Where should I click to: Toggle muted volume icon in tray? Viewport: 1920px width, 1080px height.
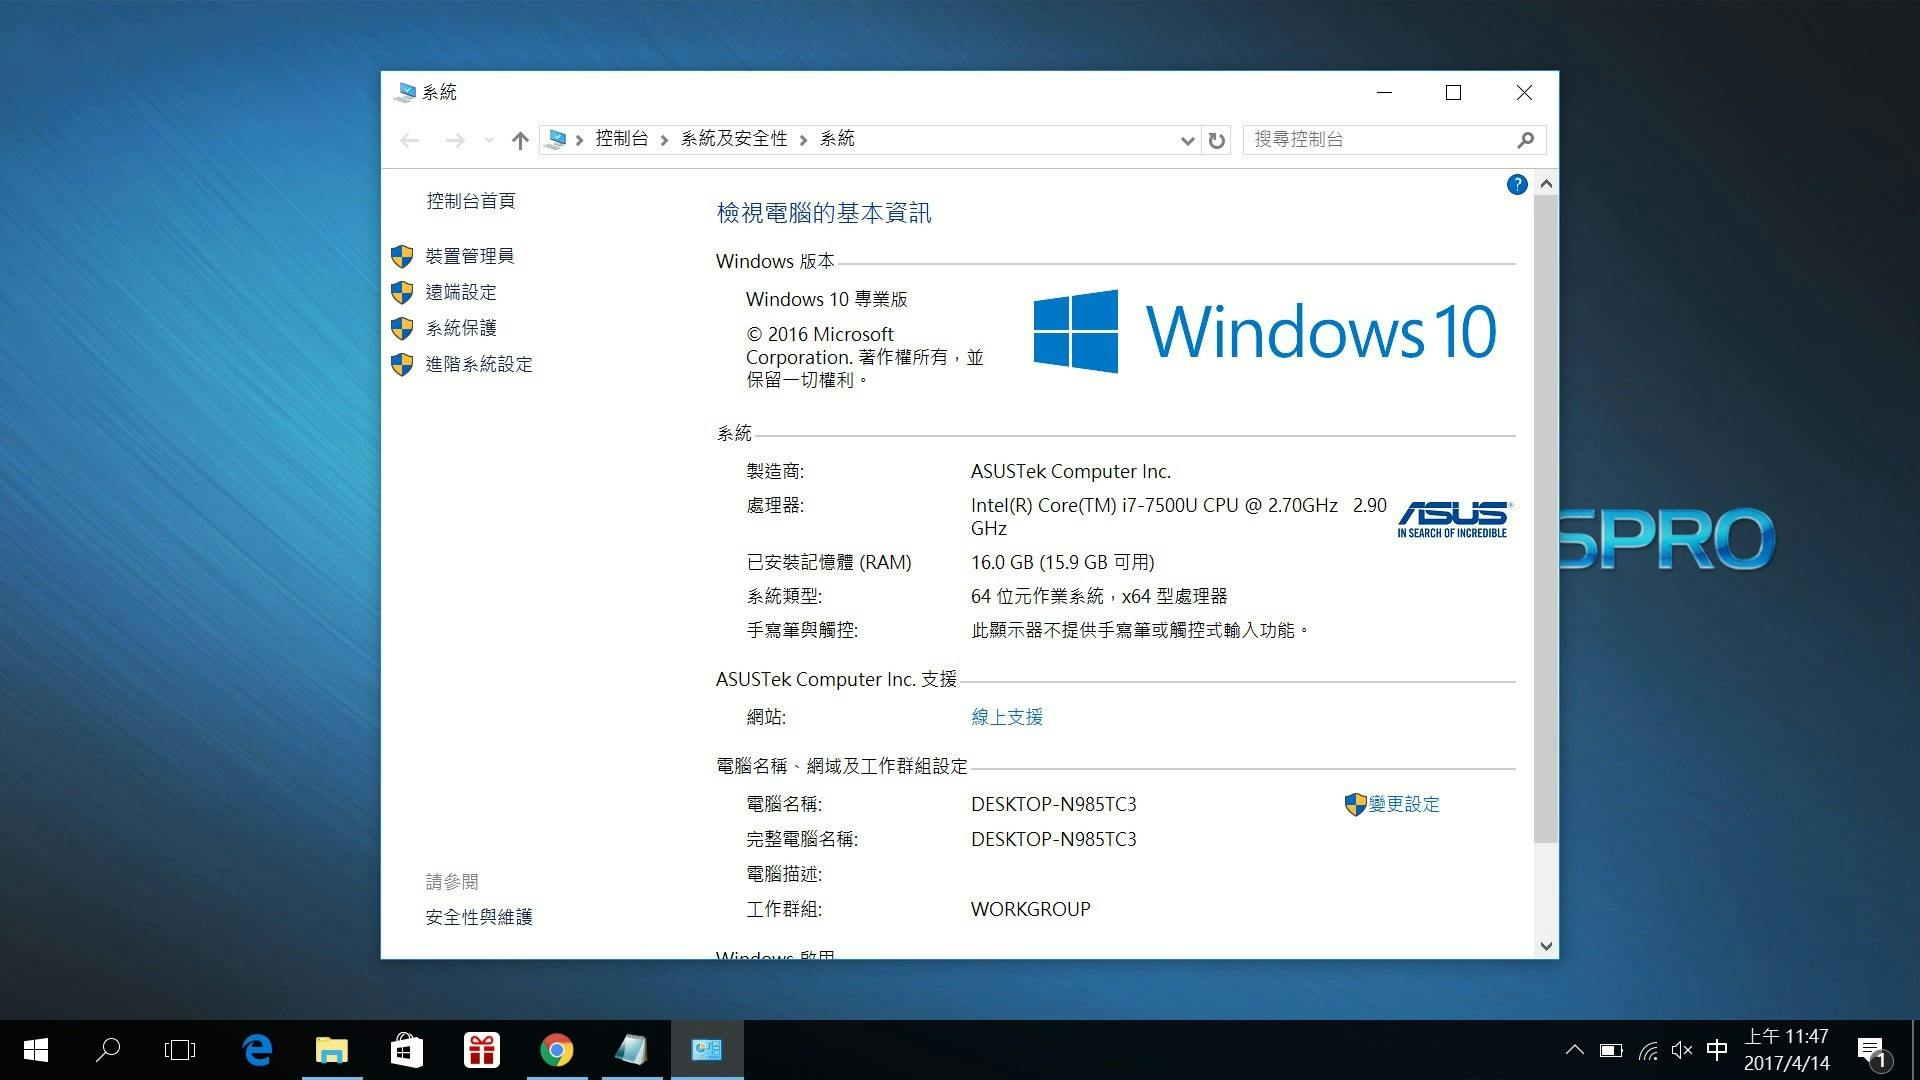(x=1681, y=1050)
